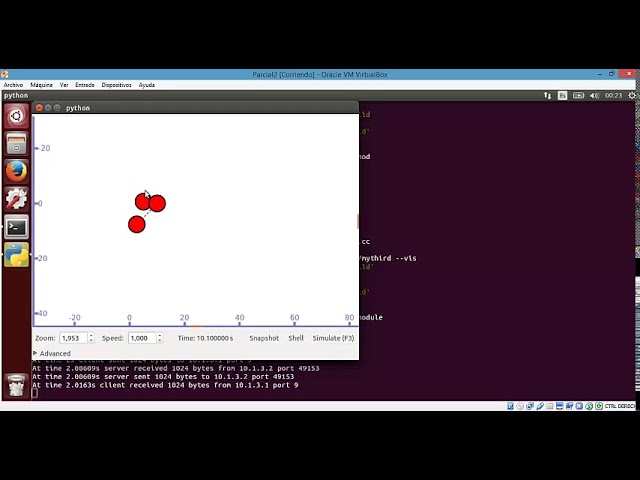Select the Python app icon in the dock
640x480 pixels.
point(16,255)
